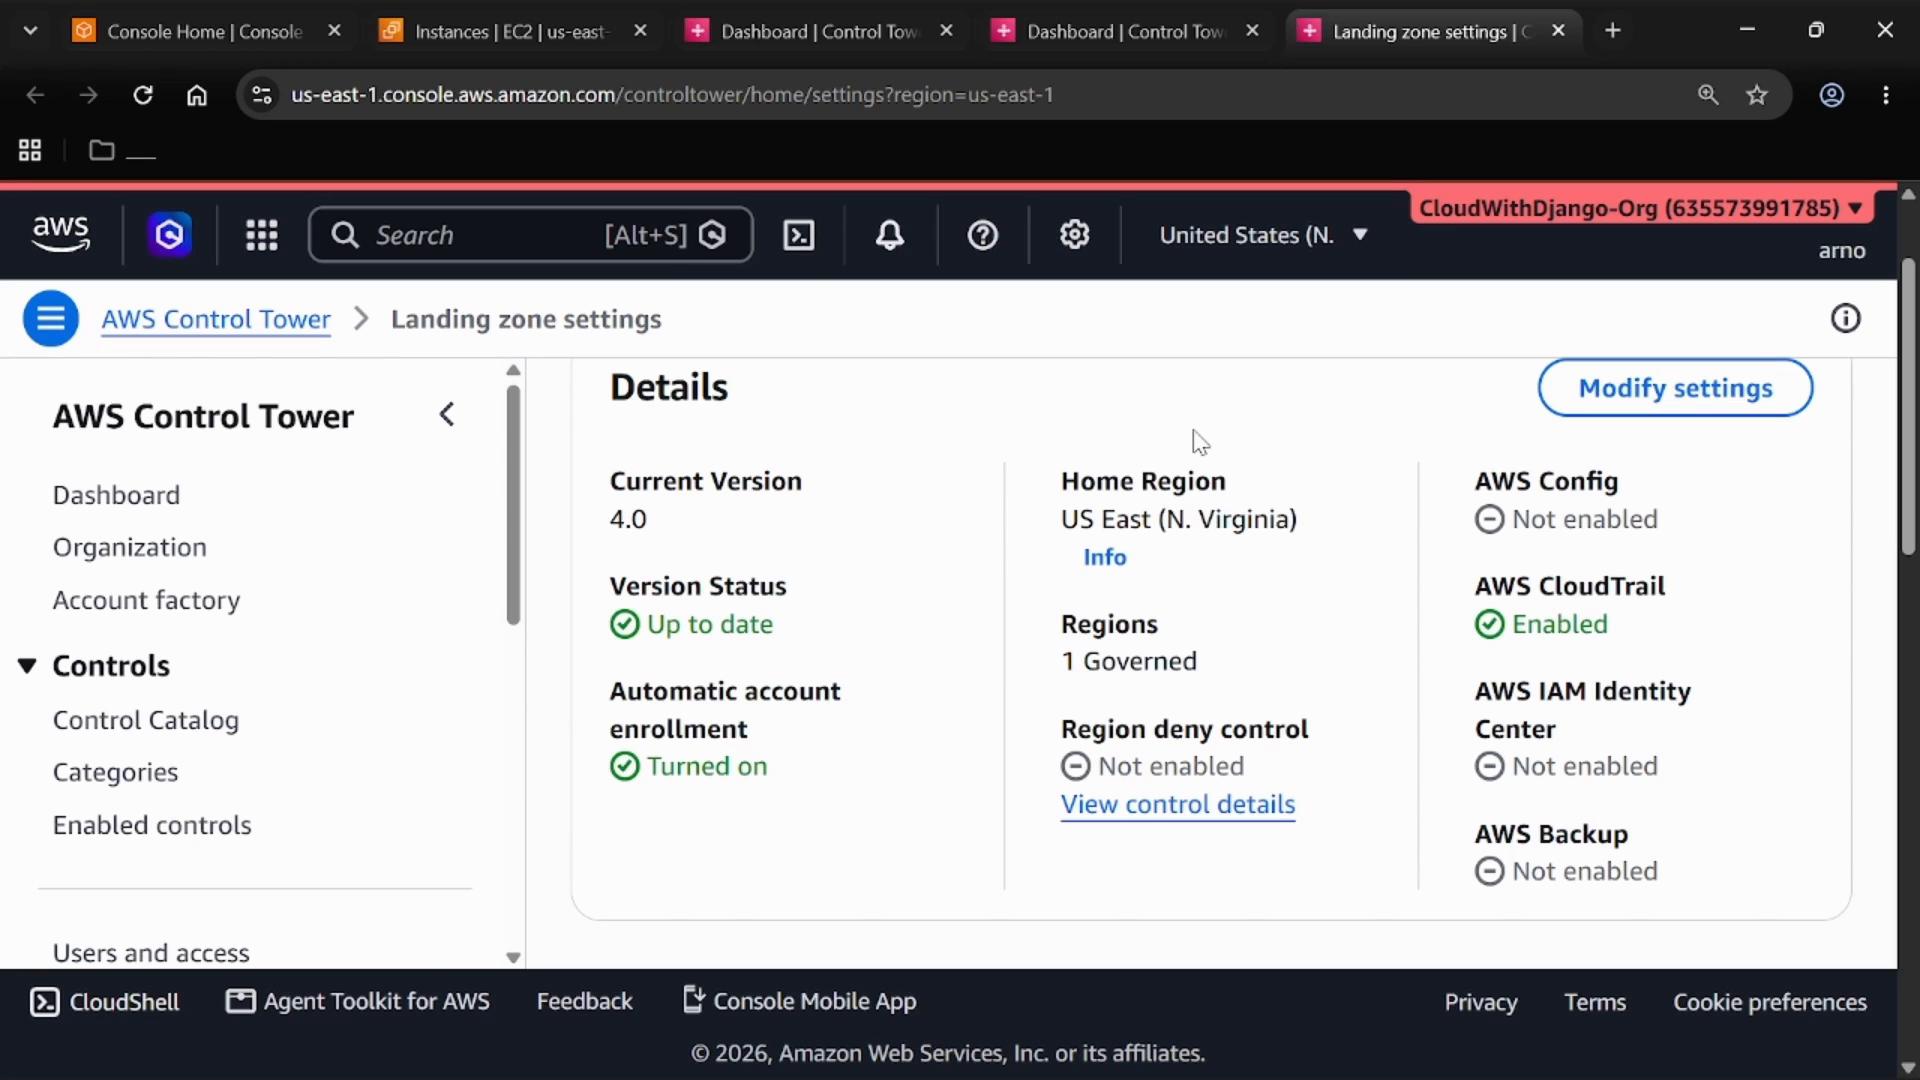Screen dimensions: 1920x1080
Task: Click the Modify settings button
Action: coord(1675,388)
